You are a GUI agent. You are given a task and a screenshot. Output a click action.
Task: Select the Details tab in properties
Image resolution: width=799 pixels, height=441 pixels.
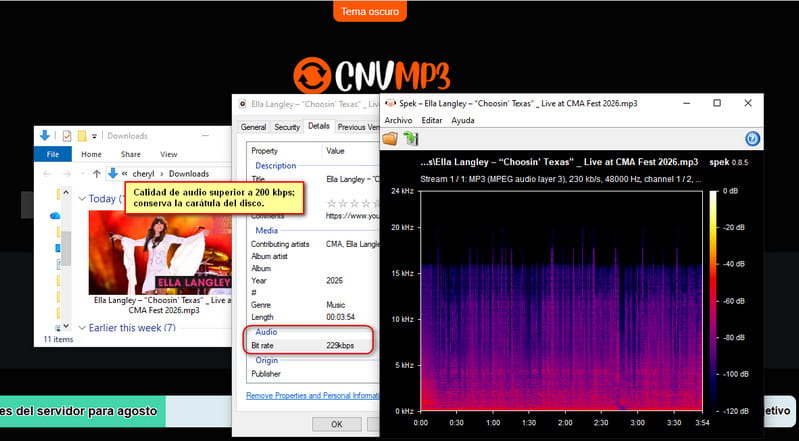(319, 126)
